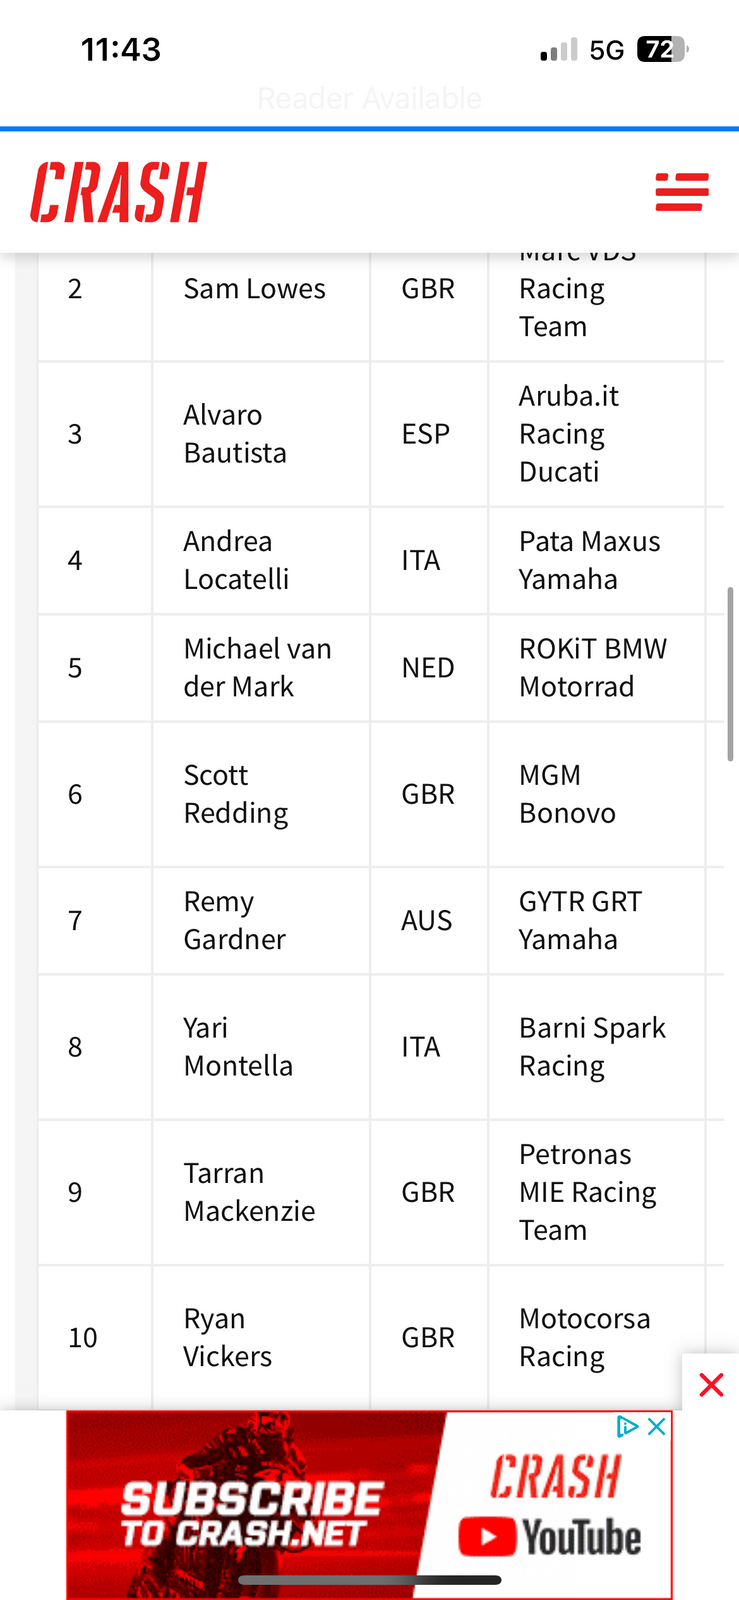
Task: Tap the YouTube play logo in ad
Action: pyautogui.click(x=487, y=1537)
